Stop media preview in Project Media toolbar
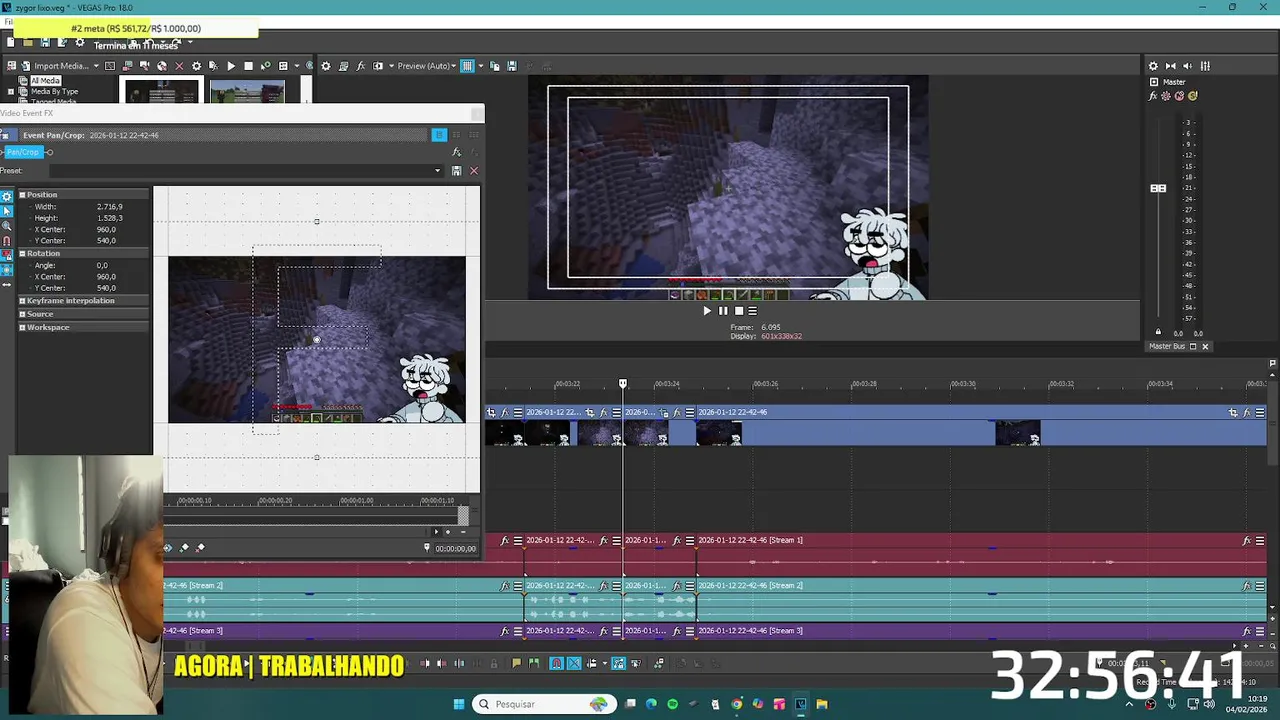Screen dimensions: 1280x720 pos(248,66)
